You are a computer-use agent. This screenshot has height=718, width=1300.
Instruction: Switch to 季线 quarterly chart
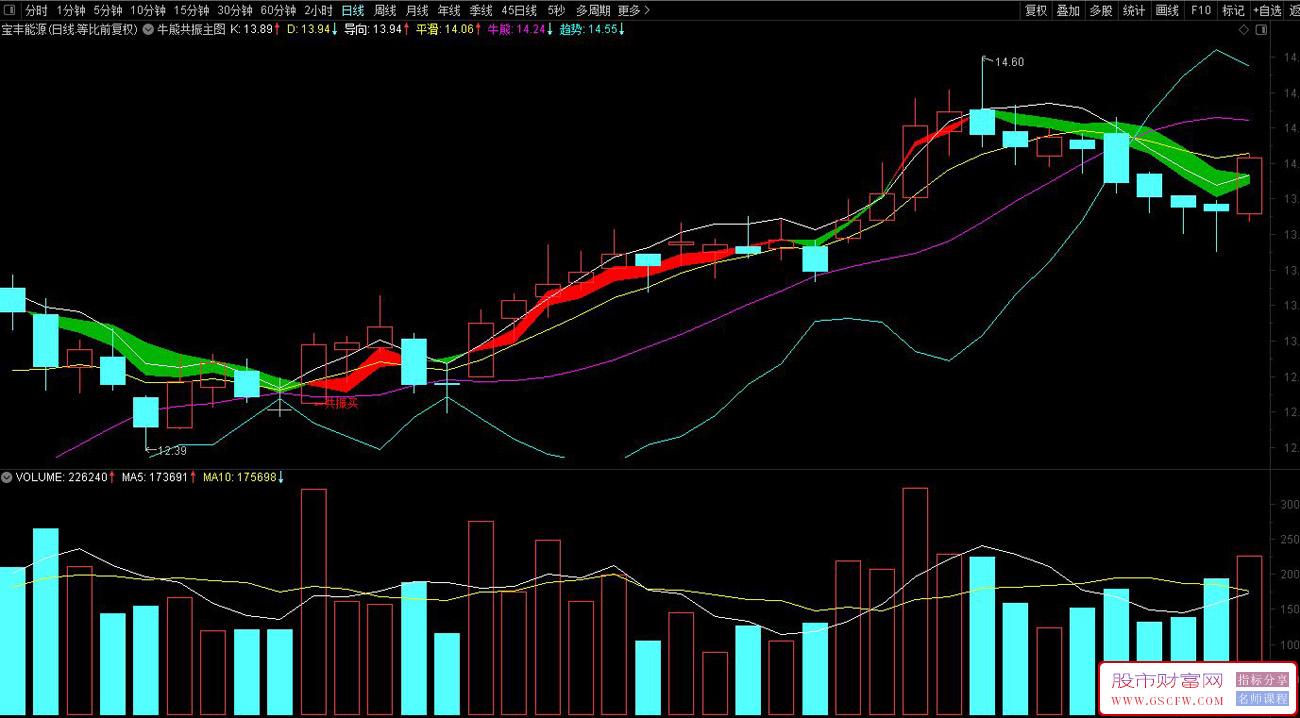click(x=481, y=10)
